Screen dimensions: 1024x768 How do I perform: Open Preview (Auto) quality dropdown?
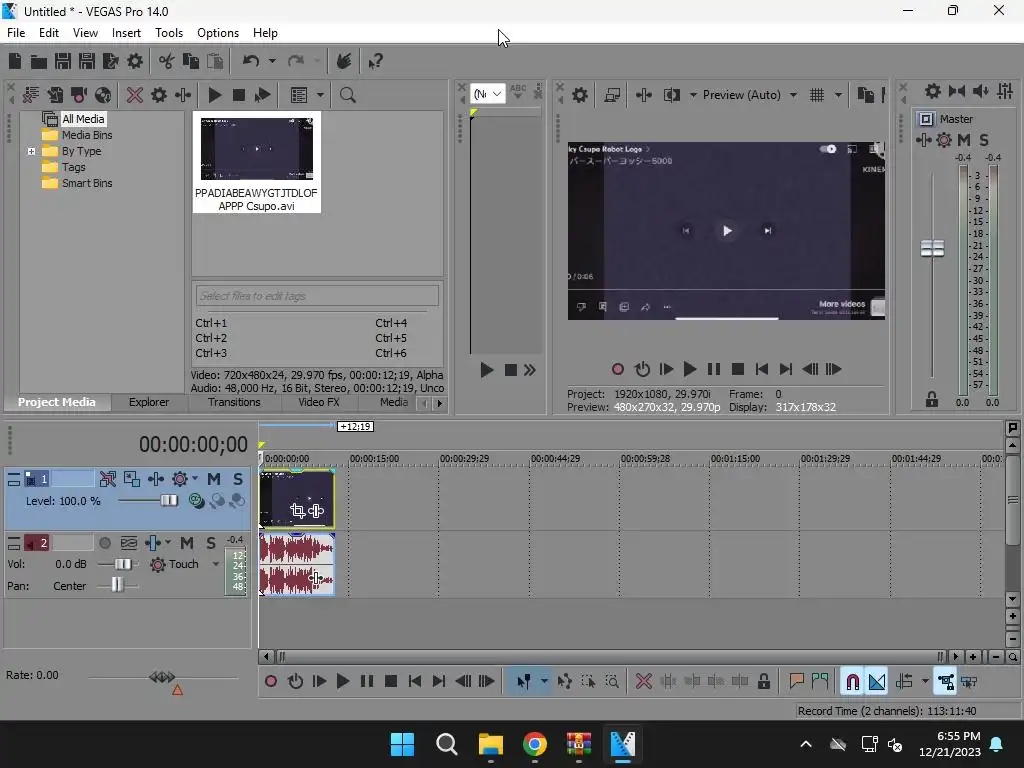coord(793,95)
